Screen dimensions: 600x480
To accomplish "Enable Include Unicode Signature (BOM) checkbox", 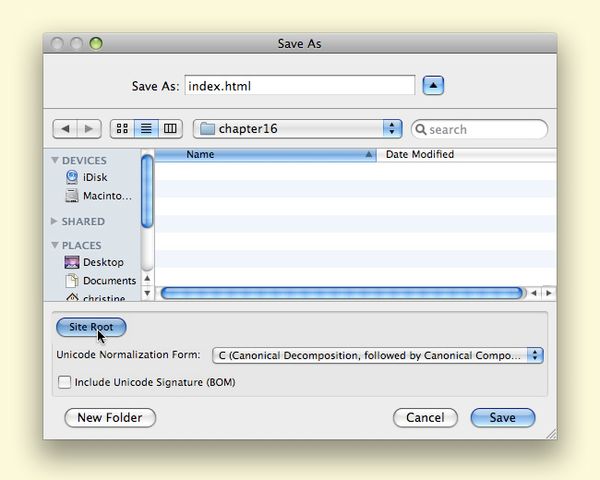I will (x=65, y=382).
